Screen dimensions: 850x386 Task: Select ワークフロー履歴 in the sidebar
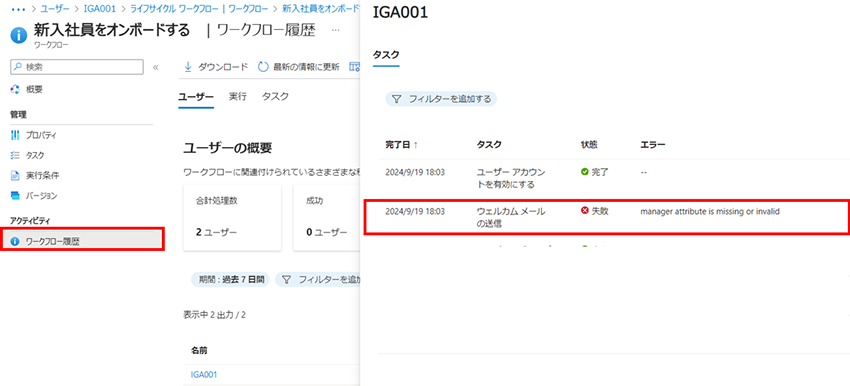(83, 240)
